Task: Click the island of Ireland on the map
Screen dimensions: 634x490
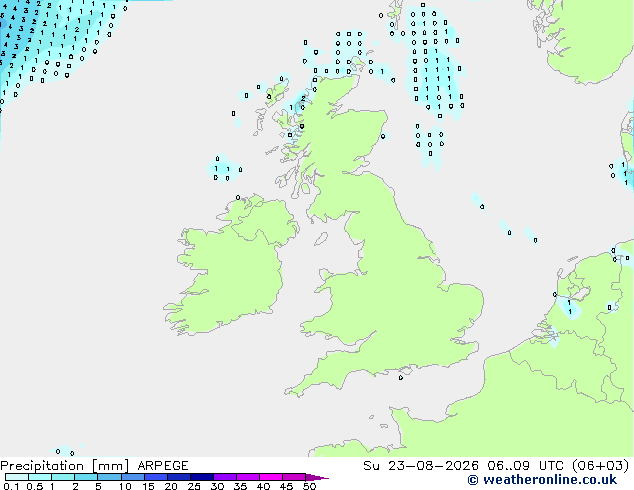Action: pyautogui.click(x=231, y=265)
